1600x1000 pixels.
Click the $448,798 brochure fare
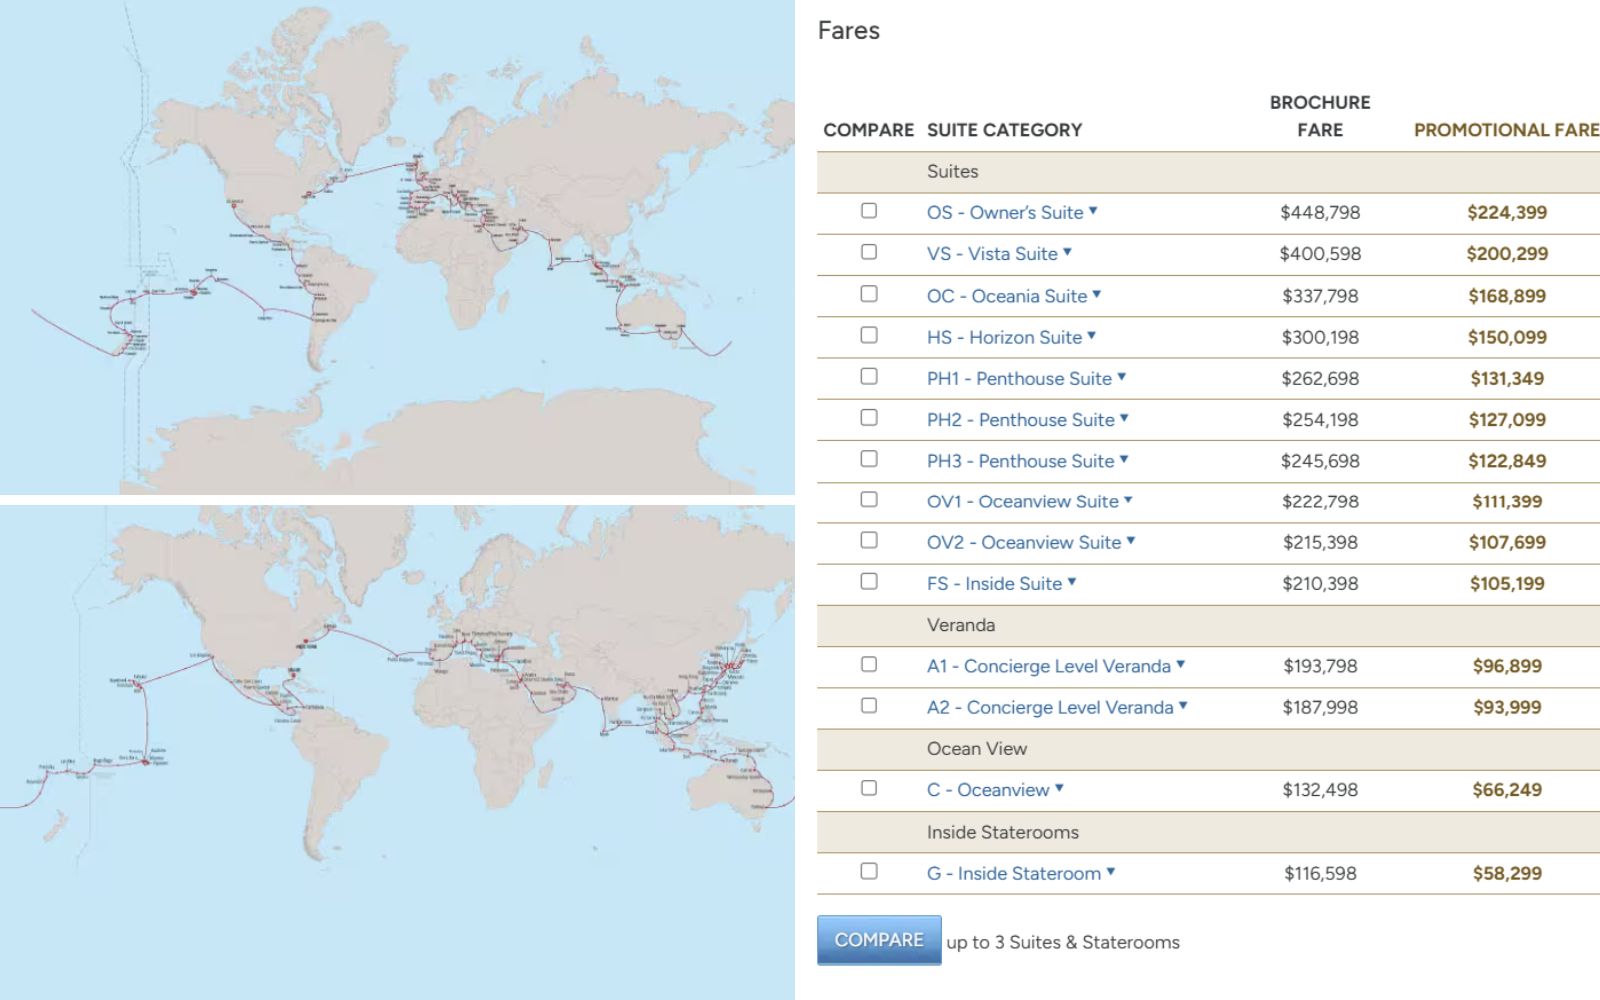point(1320,212)
